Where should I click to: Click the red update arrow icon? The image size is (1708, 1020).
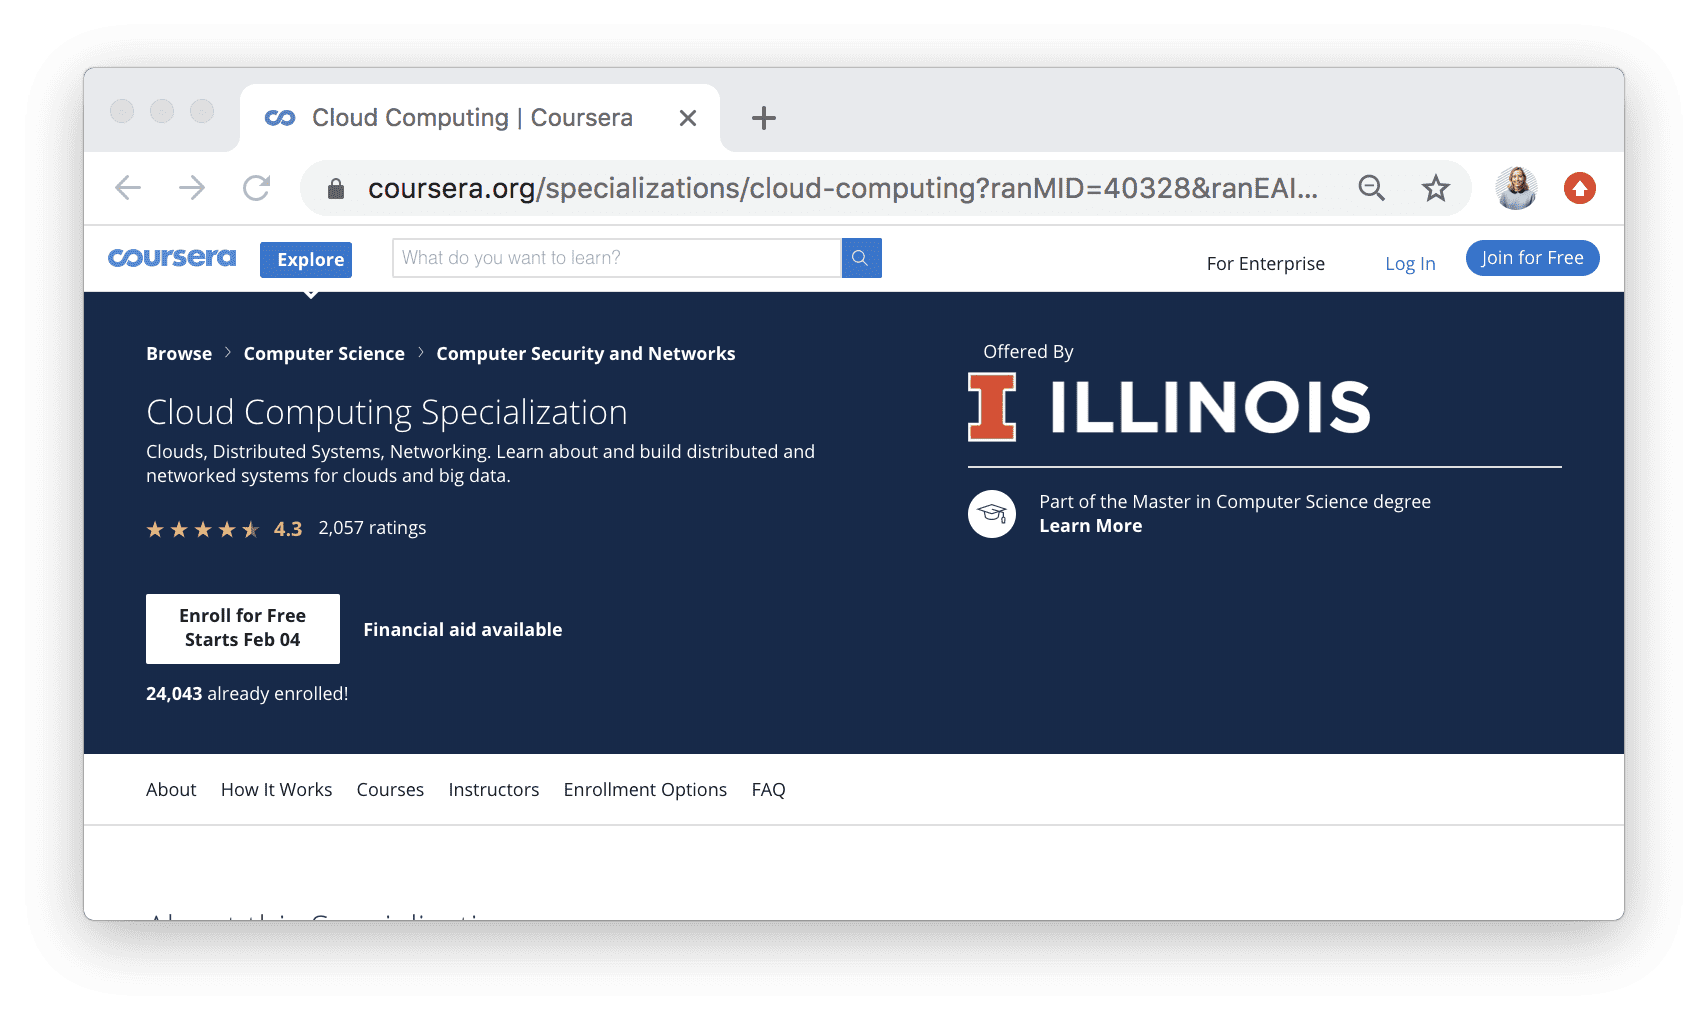click(1580, 188)
